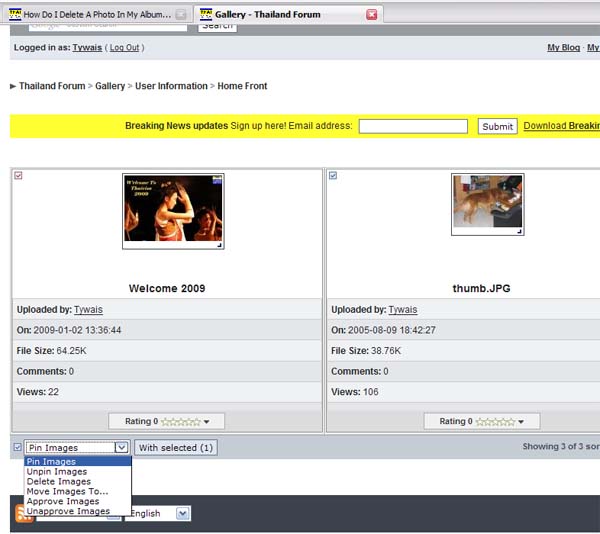
Task: Close the Gallery - Thailand Forum tab
Action: pyautogui.click(x=371, y=15)
